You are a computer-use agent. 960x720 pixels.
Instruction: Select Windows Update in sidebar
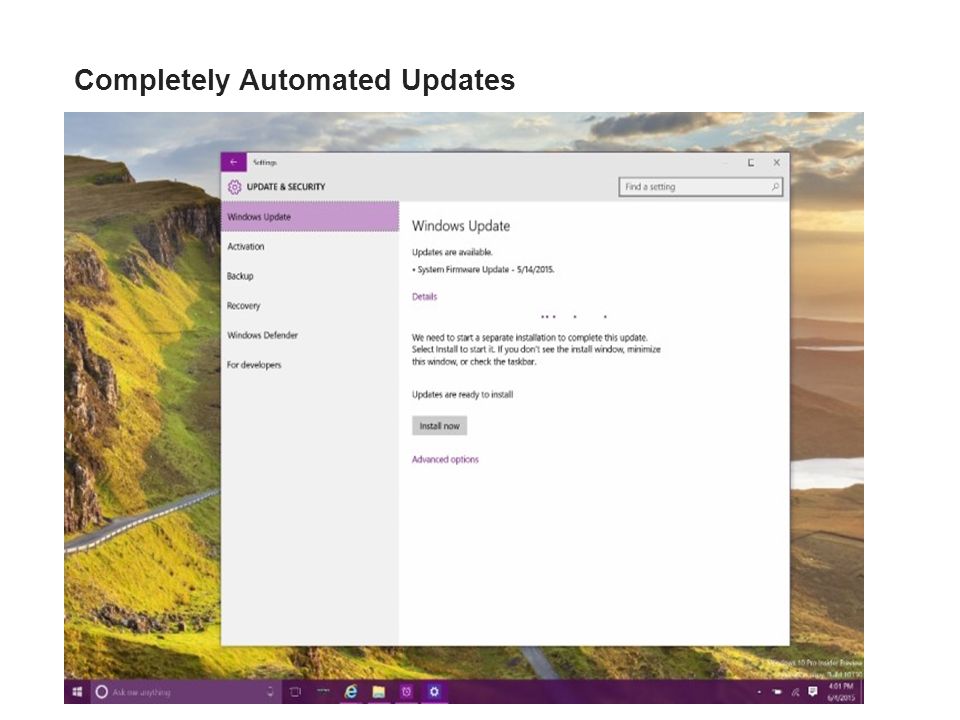point(310,217)
